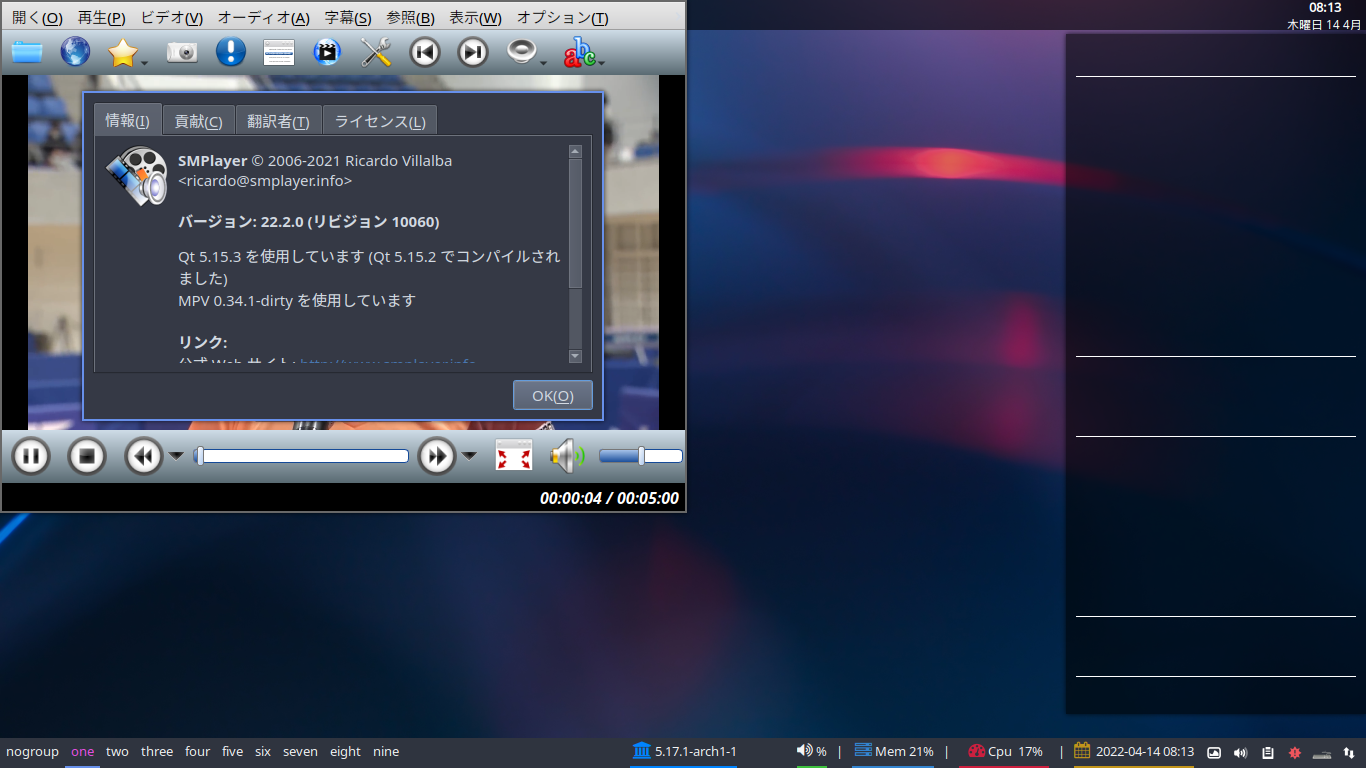Image resolution: width=1366 pixels, height=768 pixels.
Task: Switch to the 貢献(C) tab
Action: [198, 121]
